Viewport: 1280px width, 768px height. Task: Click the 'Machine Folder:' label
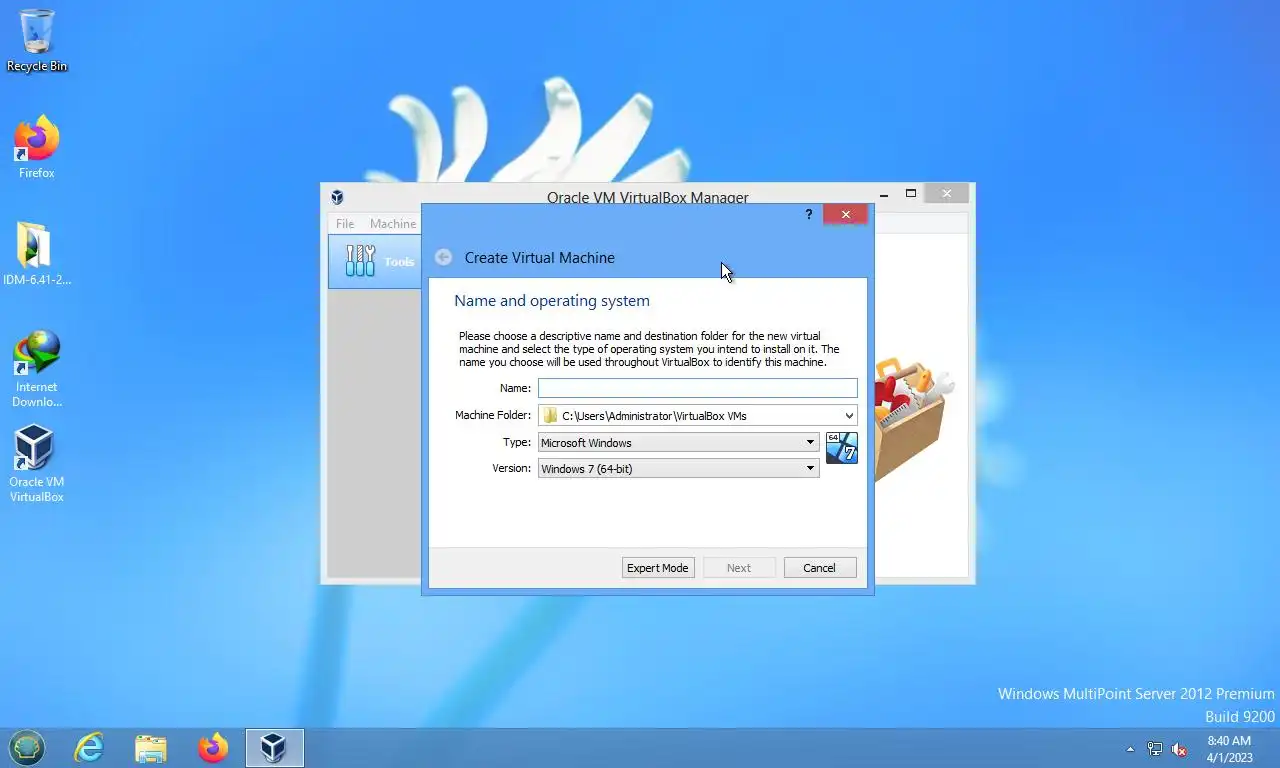click(493, 415)
